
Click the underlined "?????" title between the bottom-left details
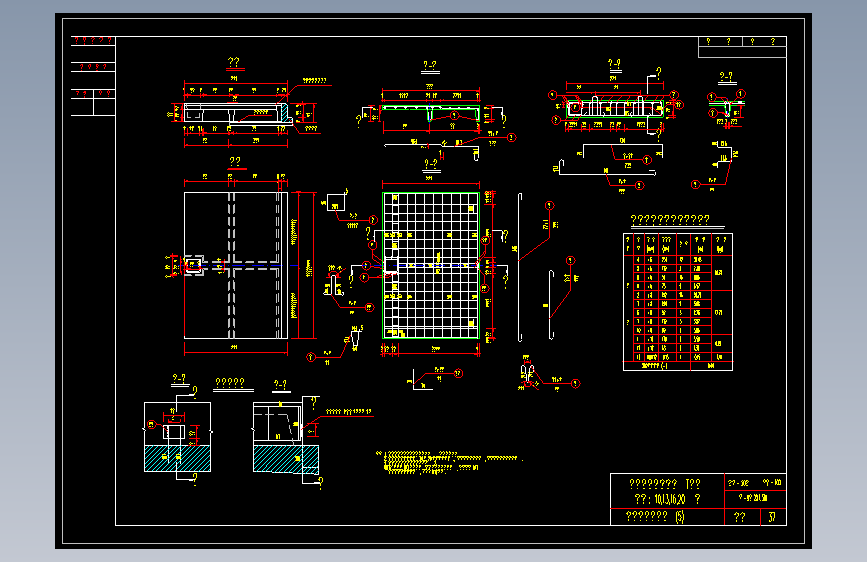[x=230, y=383]
